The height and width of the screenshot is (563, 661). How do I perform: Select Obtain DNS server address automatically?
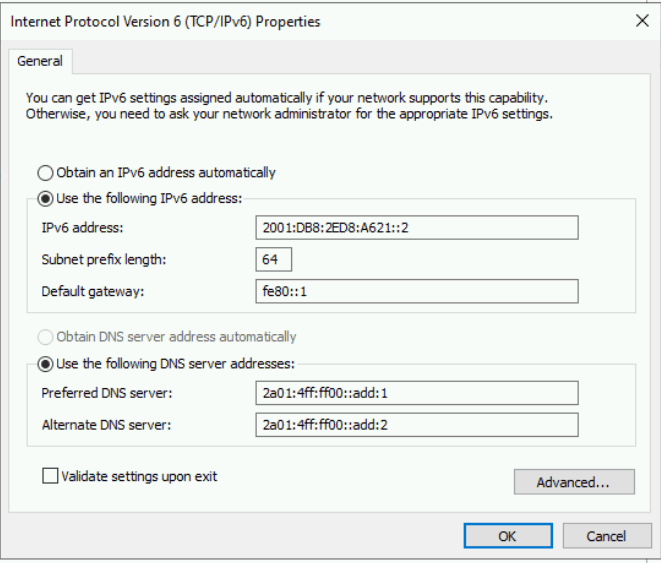46,337
